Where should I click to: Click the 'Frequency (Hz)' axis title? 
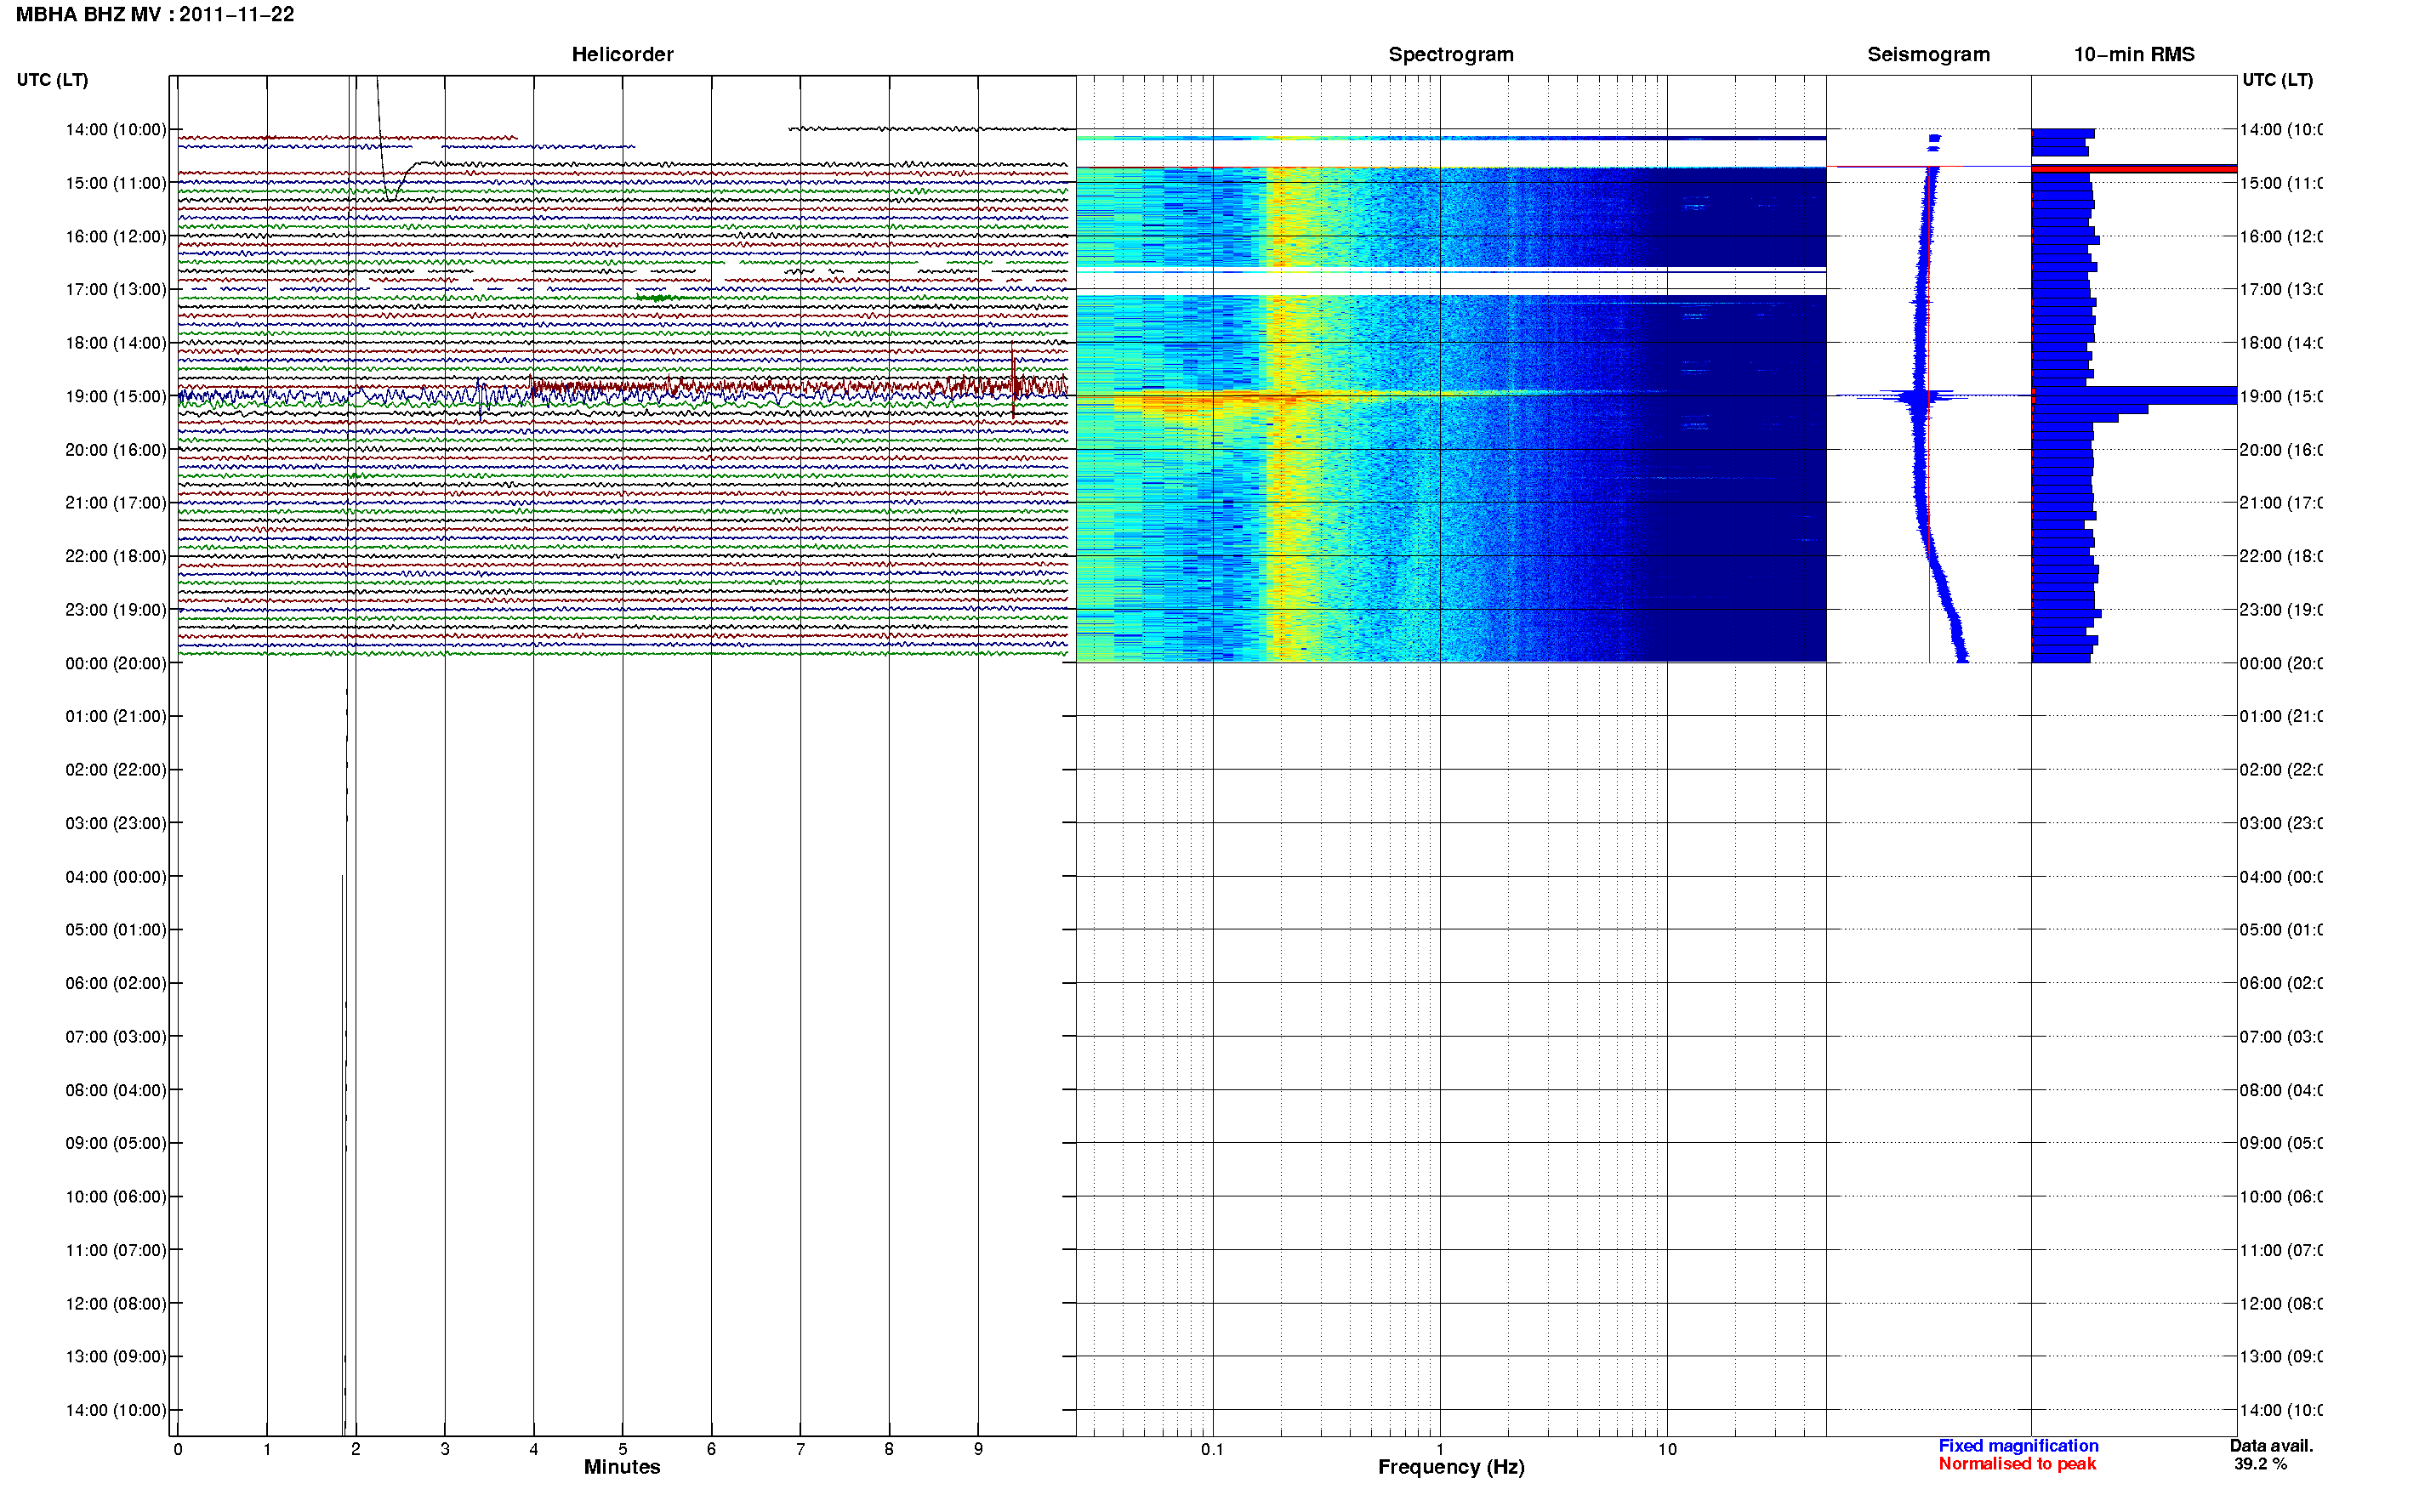pos(1451,1468)
